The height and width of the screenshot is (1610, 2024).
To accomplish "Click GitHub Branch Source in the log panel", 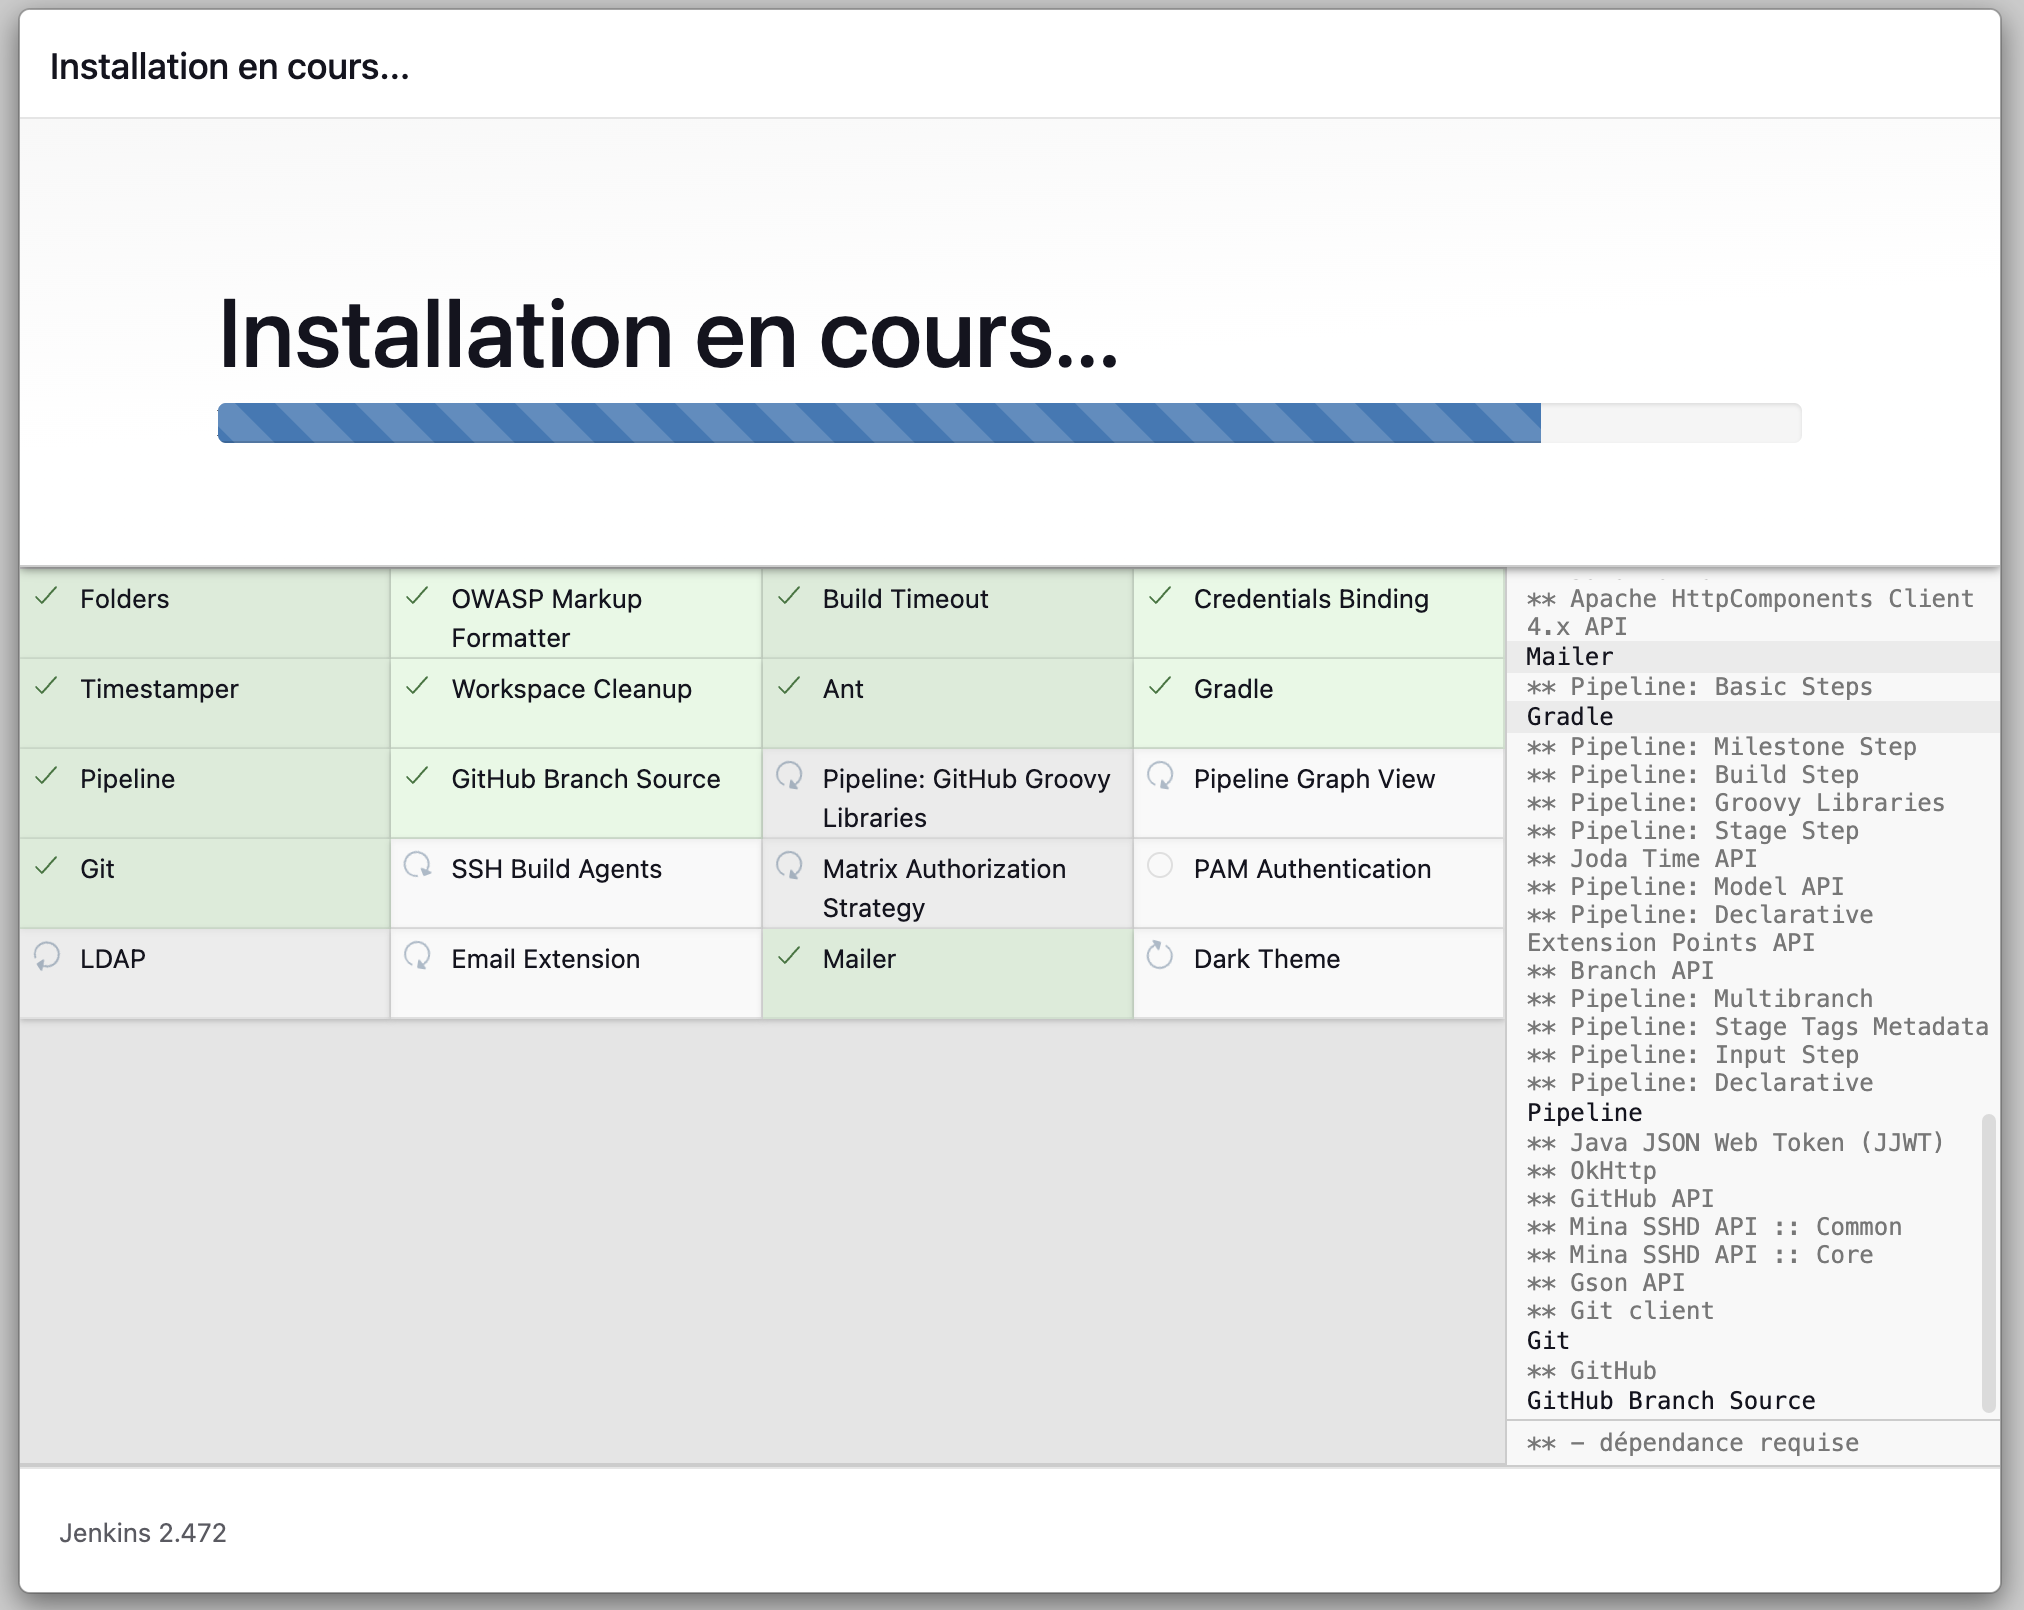I will pos(1670,1401).
